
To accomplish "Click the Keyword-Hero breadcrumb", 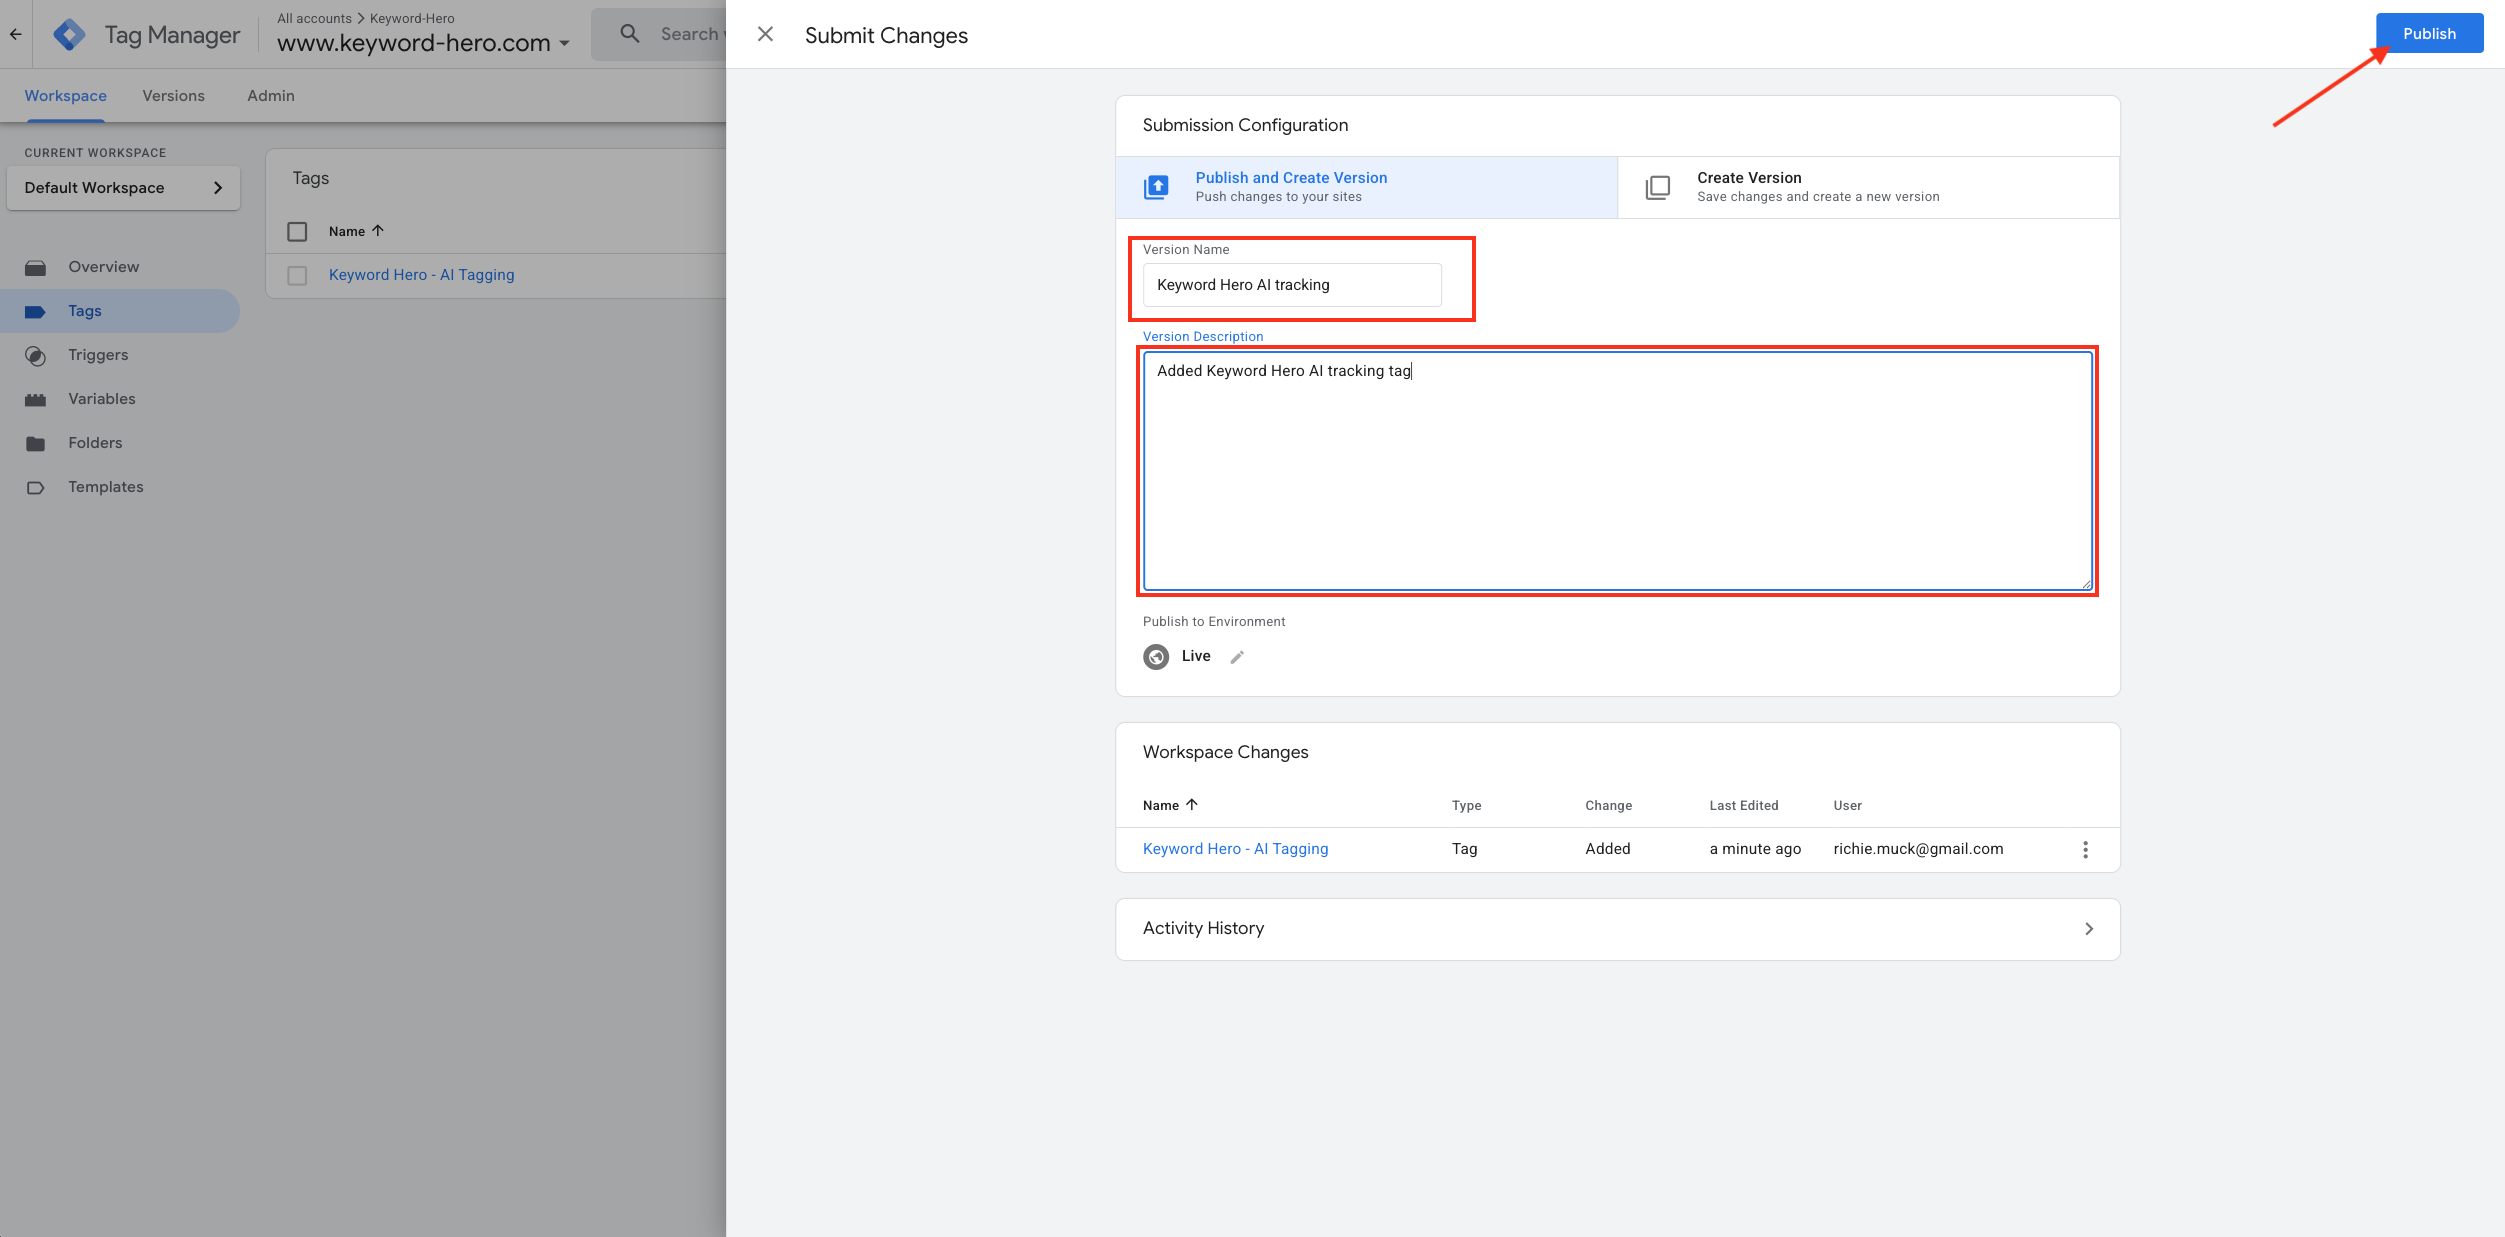I will click(412, 18).
